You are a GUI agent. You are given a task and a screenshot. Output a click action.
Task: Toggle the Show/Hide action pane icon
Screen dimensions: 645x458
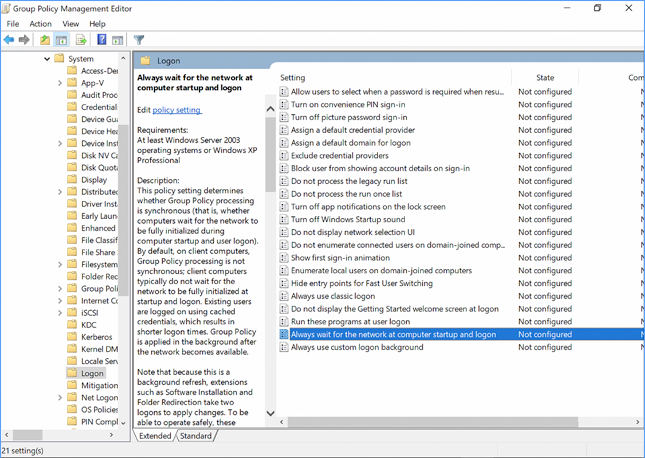click(117, 40)
